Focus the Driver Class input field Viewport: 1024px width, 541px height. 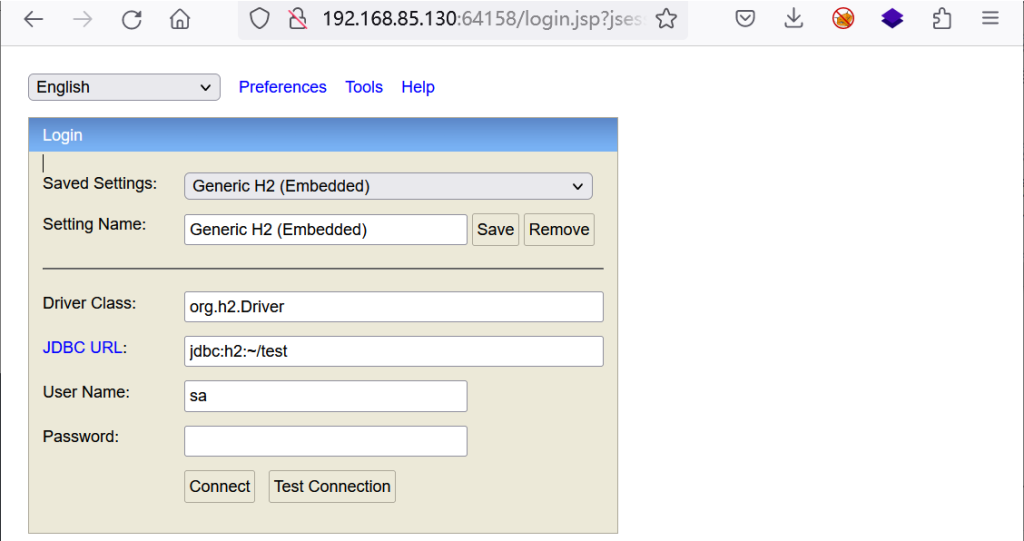tap(394, 306)
